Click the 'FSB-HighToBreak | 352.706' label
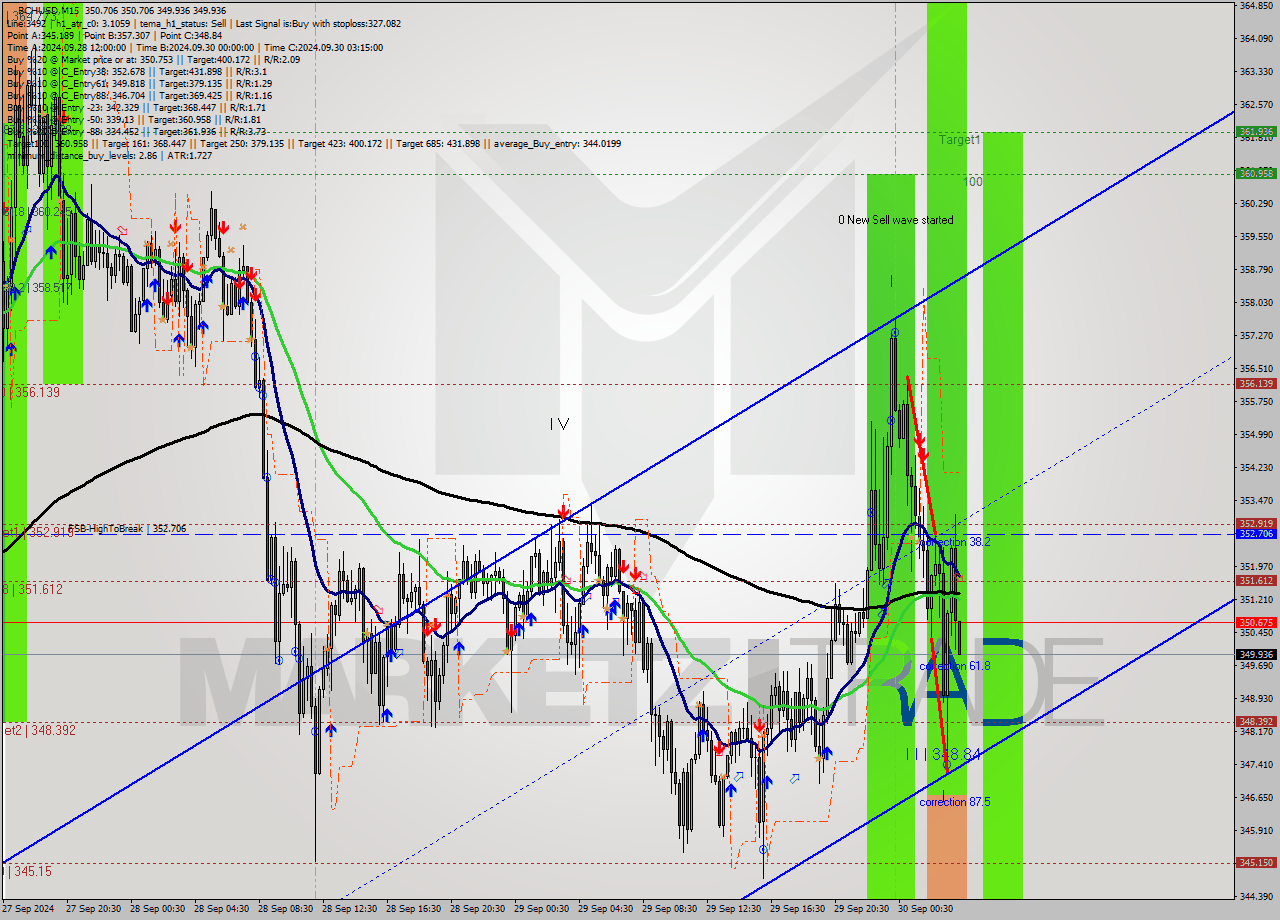Image resolution: width=1280 pixels, height=920 pixels. pos(127,528)
